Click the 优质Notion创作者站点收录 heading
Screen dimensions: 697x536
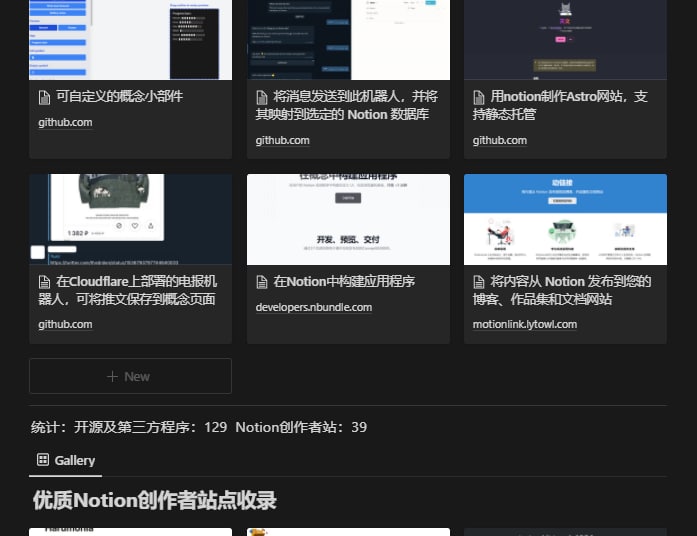coord(154,500)
